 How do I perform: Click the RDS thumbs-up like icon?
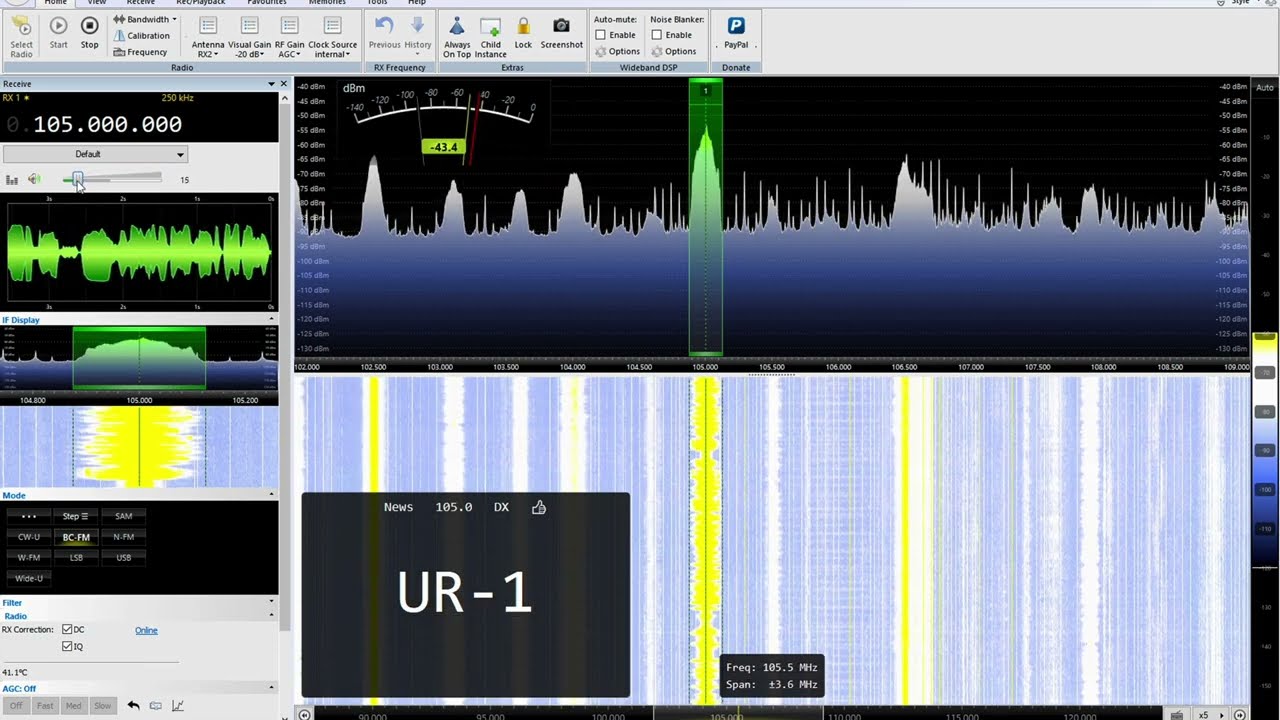point(539,507)
